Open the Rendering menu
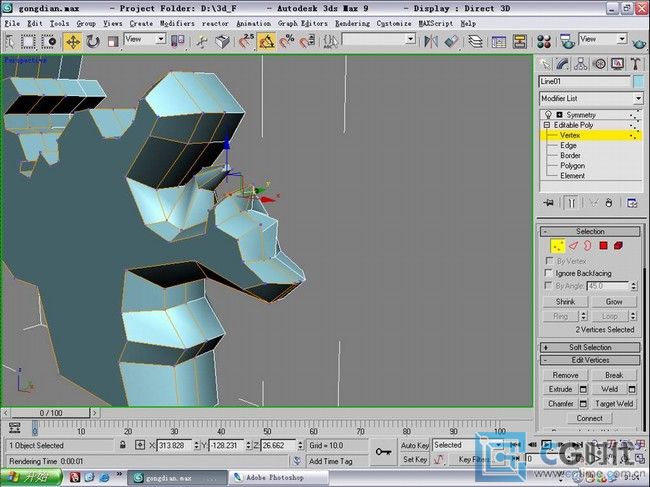 (x=352, y=24)
